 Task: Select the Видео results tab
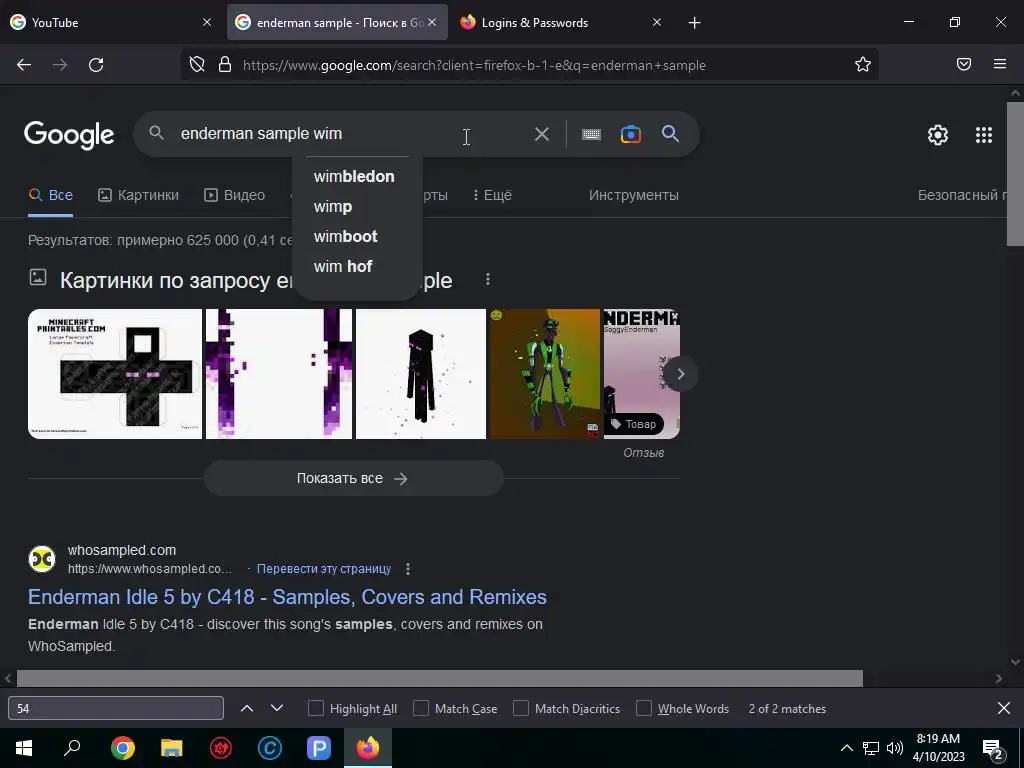tap(234, 195)
